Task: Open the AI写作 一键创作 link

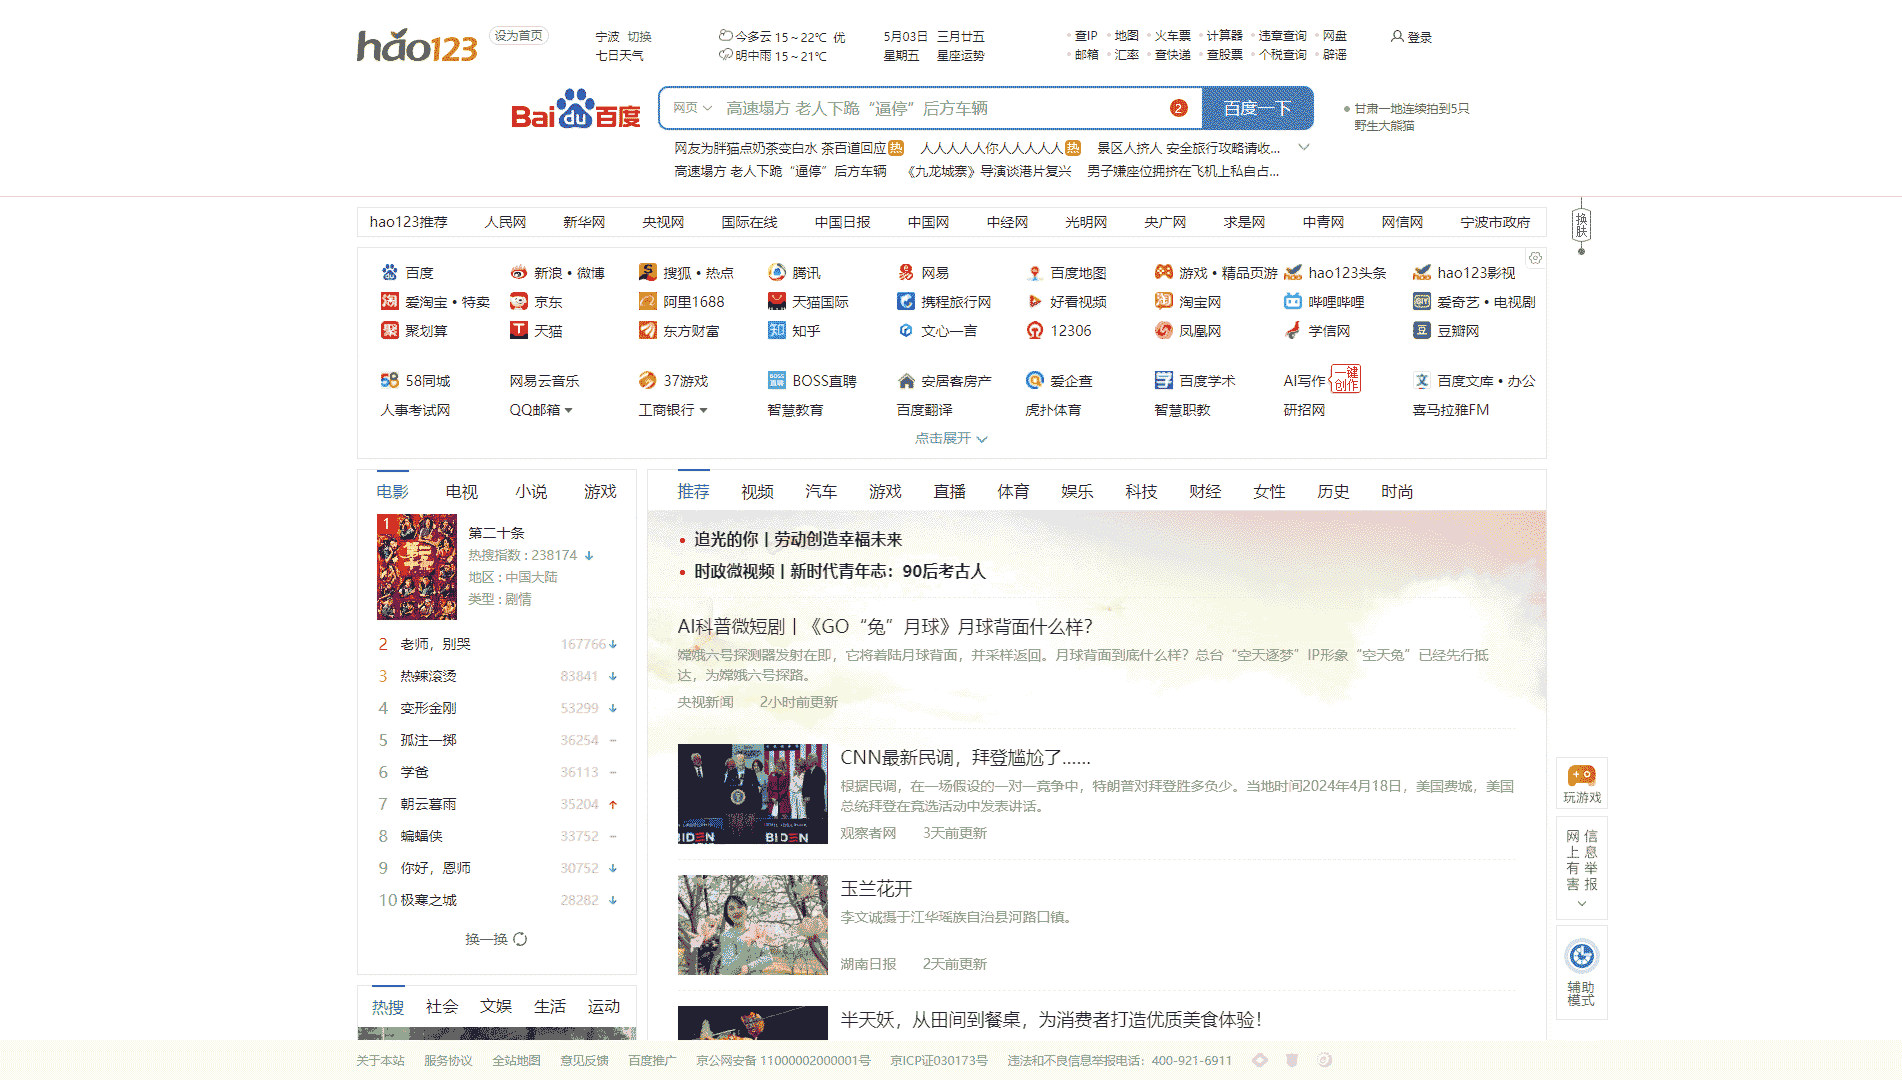Action: tap(1322, 380)
